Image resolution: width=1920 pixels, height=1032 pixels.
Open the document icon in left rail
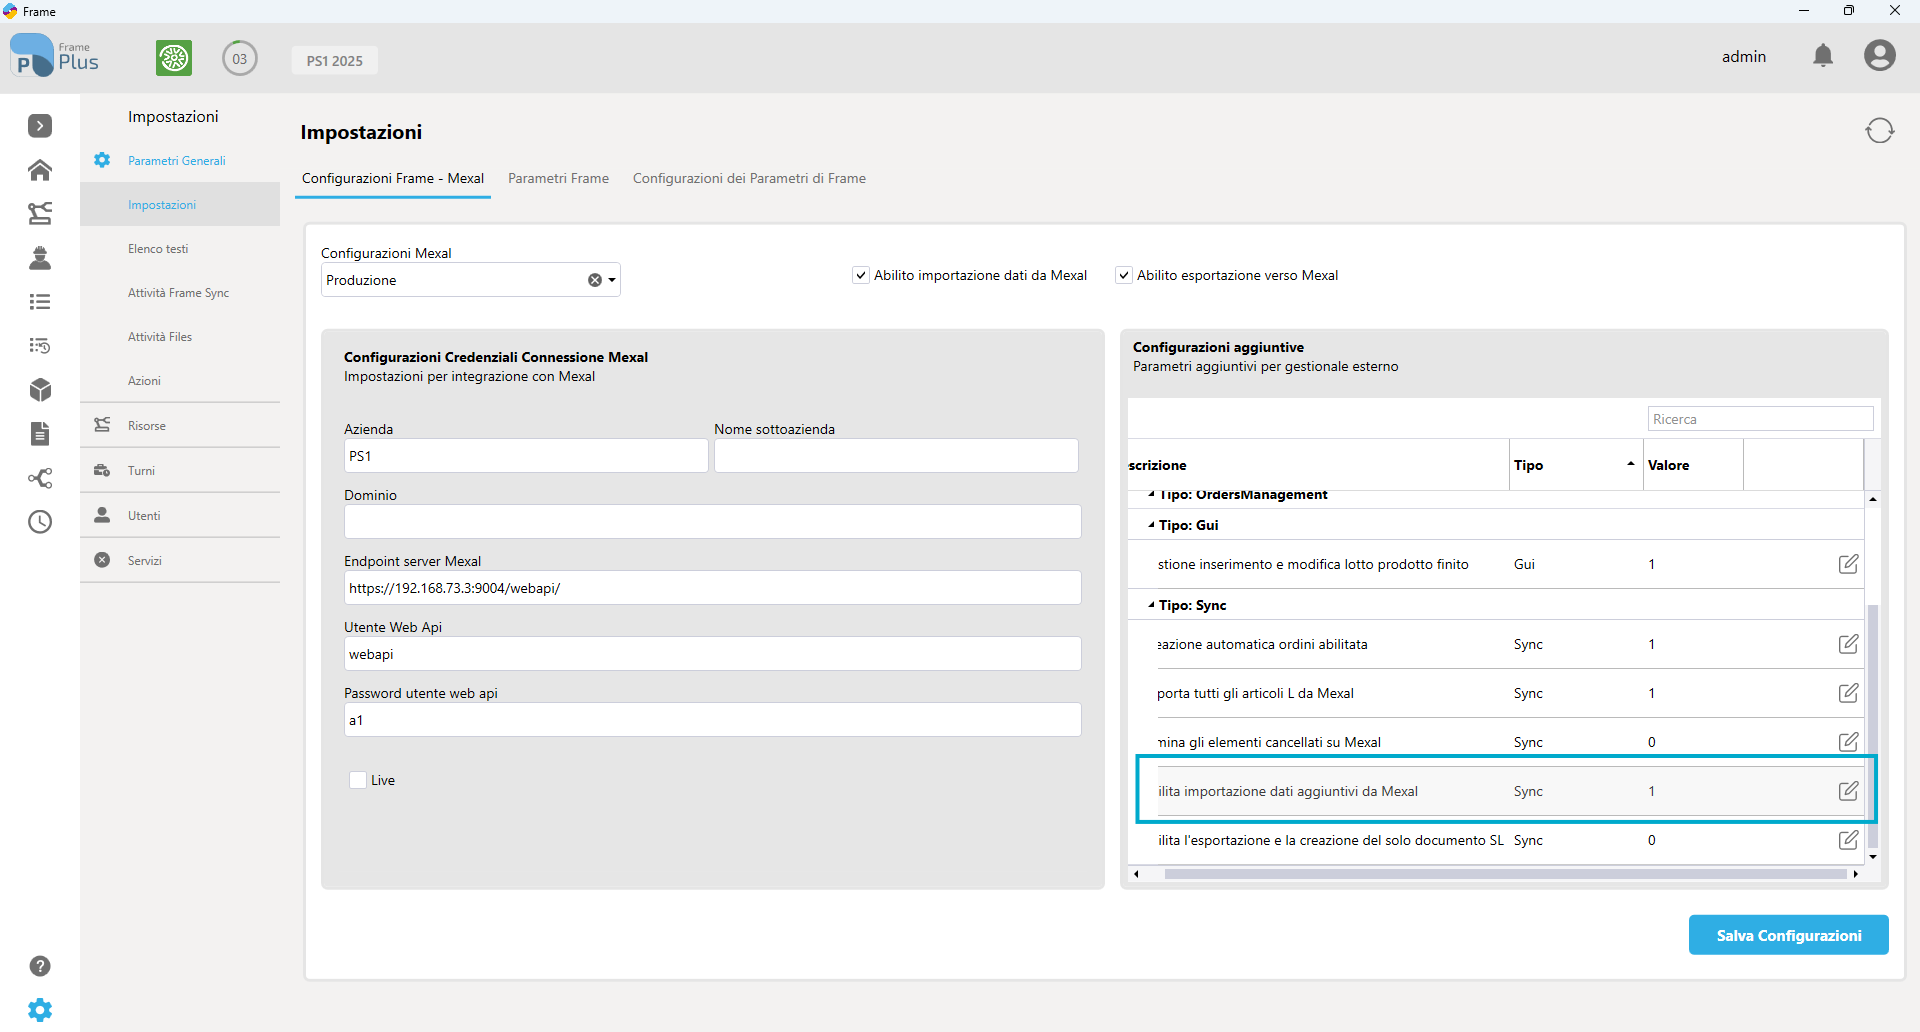coord(40,433)
